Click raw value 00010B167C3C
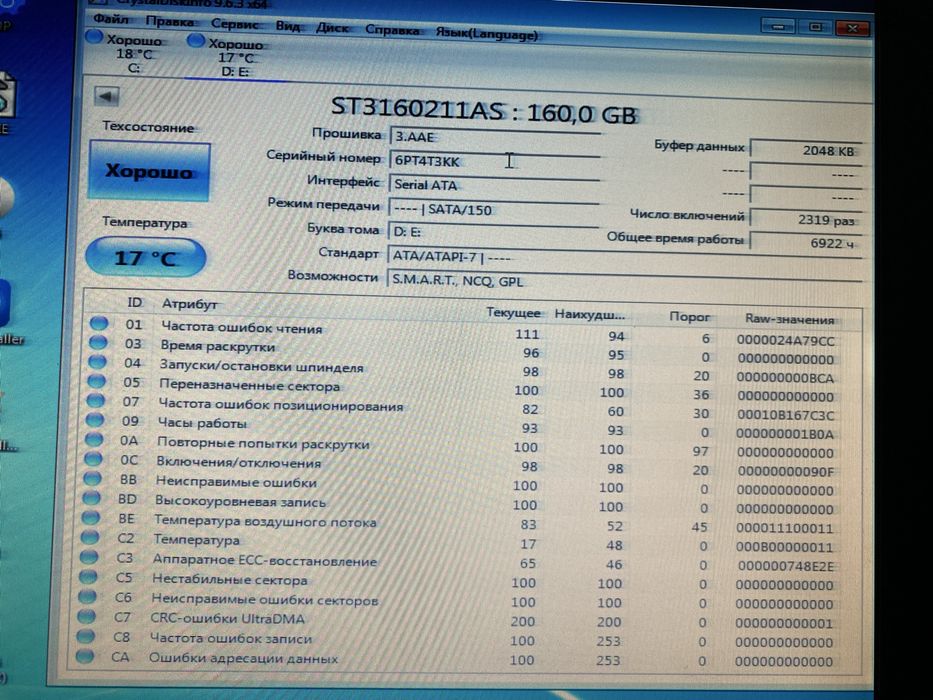The height and width of the screenshot is (700, 933). point(785,415)
